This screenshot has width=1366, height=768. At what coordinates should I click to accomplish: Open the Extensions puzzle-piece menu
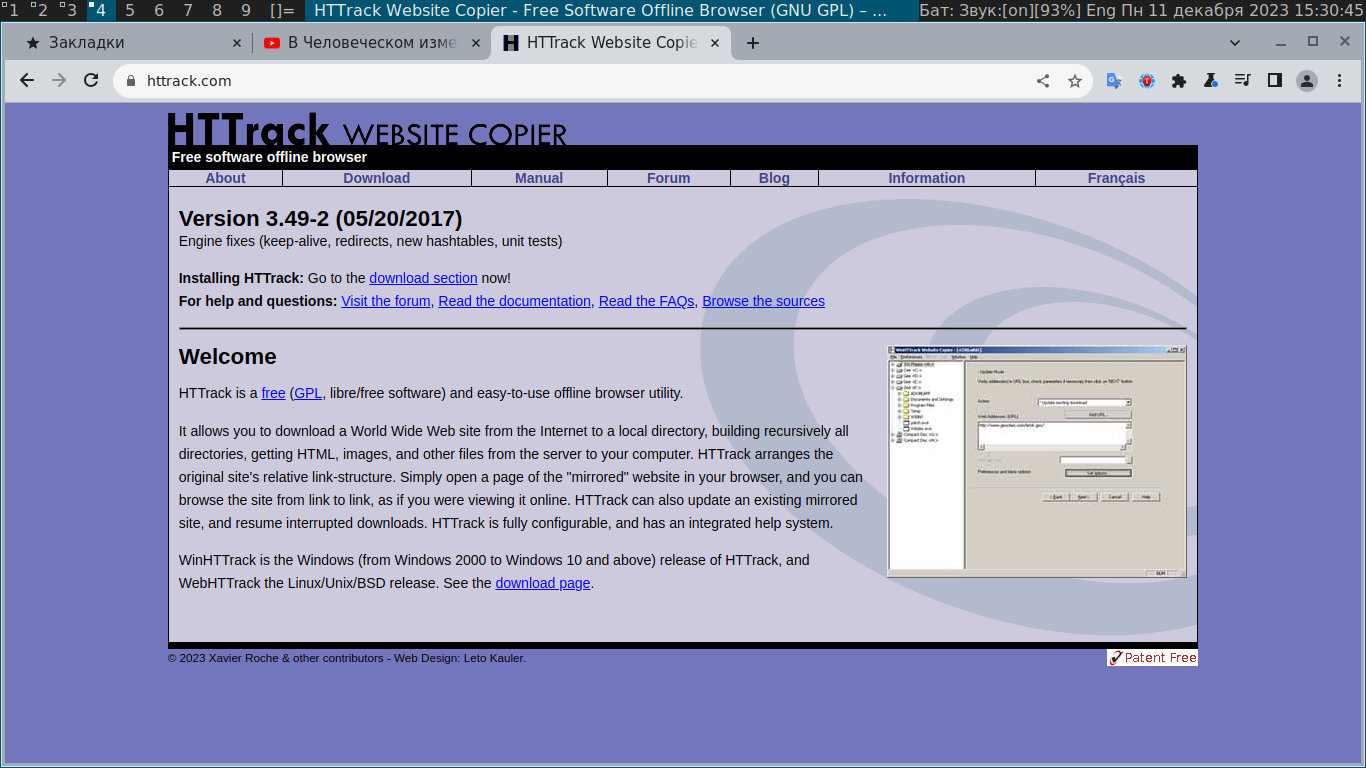(x=1179, y=81)
